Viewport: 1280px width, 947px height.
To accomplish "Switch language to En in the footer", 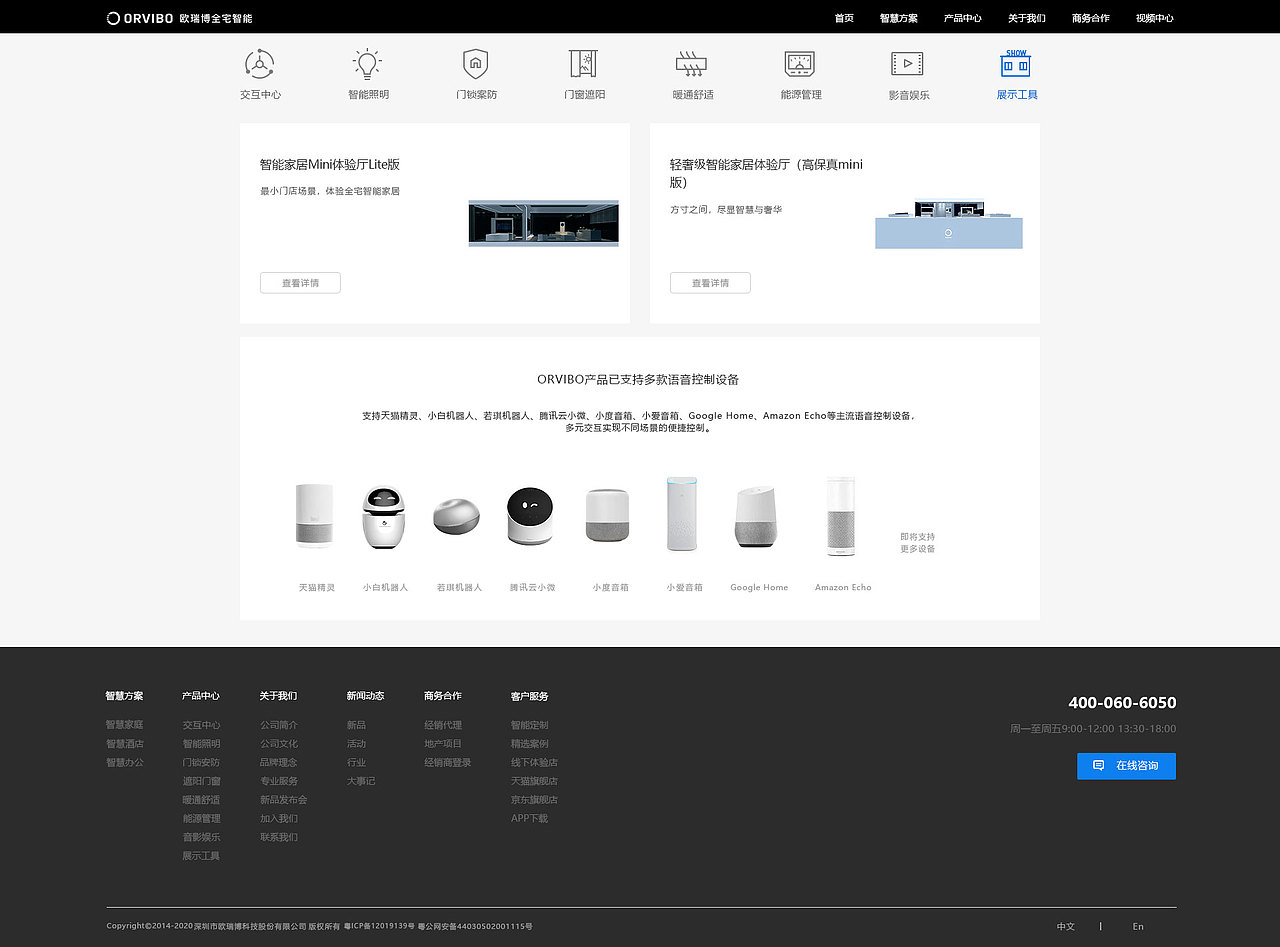I will [1138, 927].
